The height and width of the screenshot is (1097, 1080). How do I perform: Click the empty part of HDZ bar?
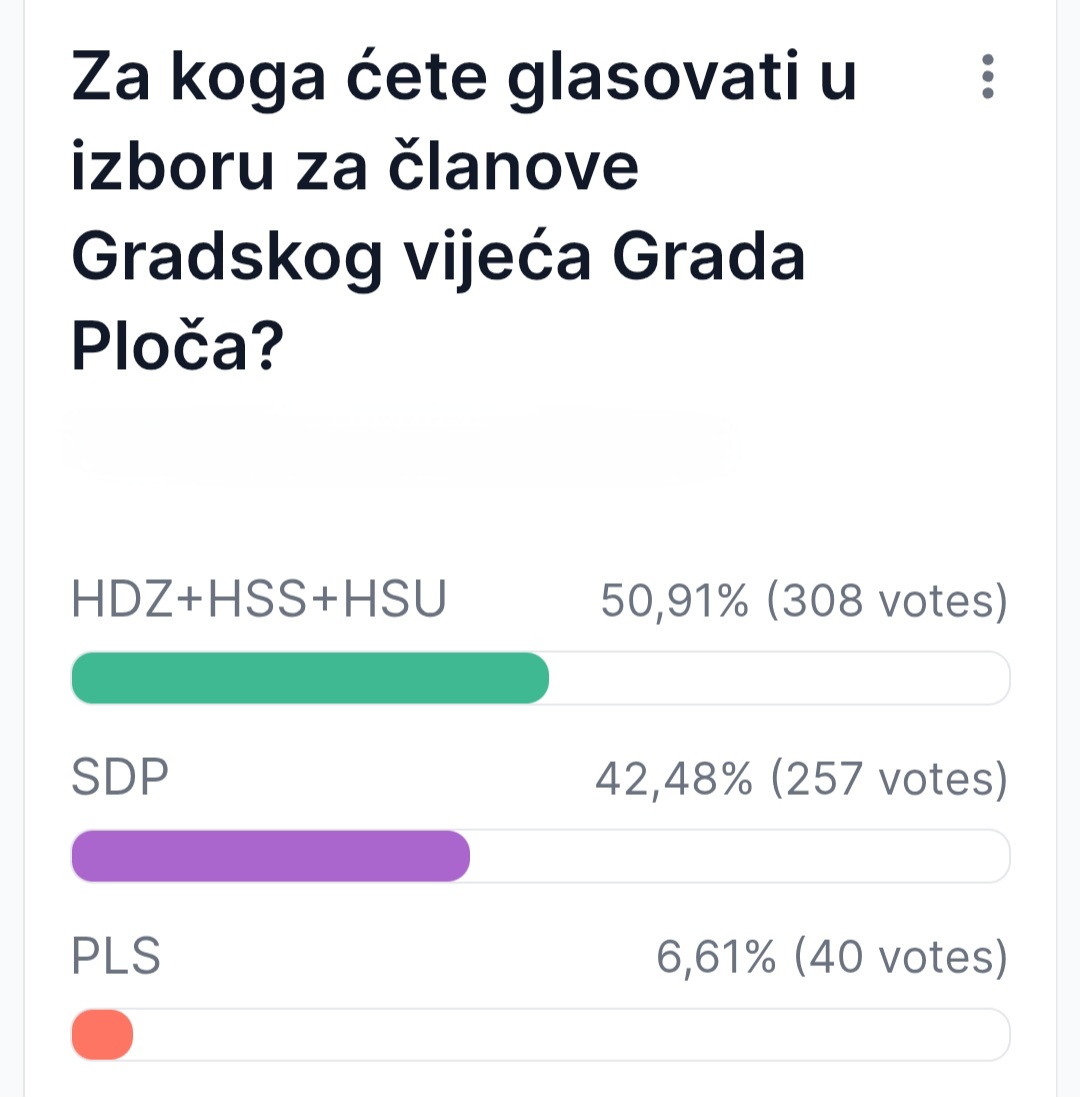[779, 678]
